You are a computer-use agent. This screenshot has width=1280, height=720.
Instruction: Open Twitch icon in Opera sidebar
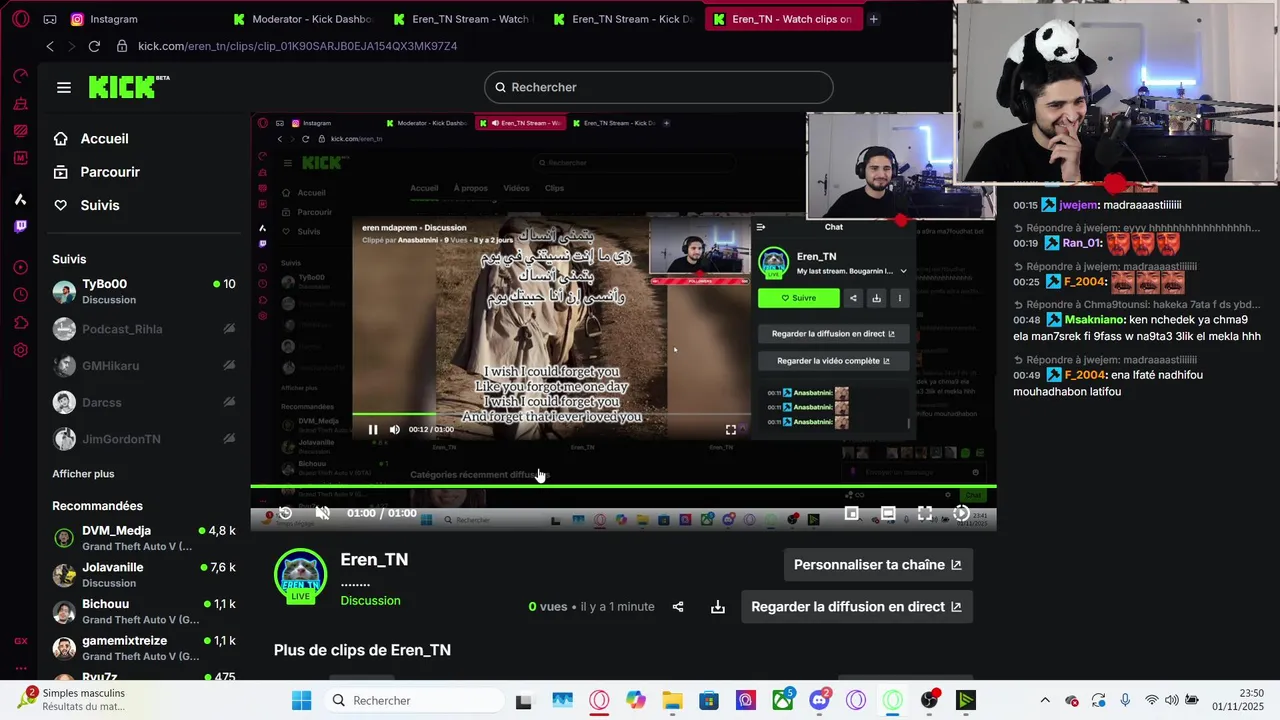[x=20, y=227]
